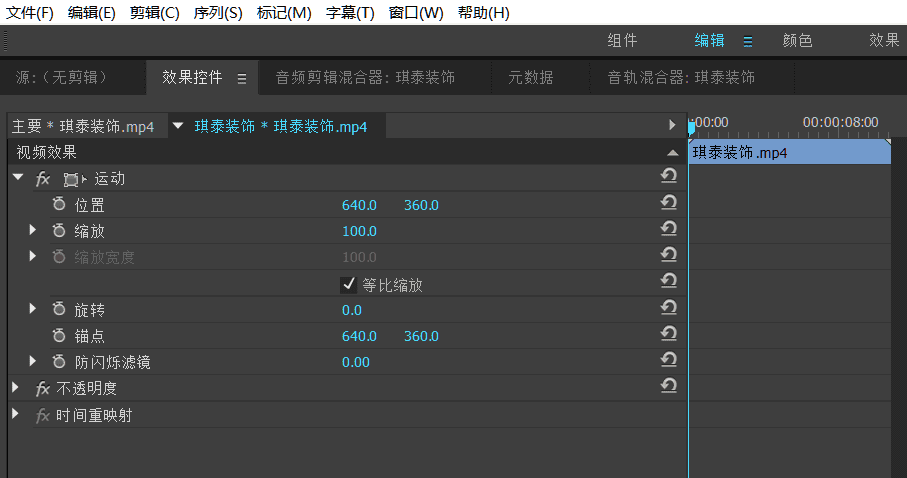The width and height of the screenshot is (907, 478).
Task: Expand the 旋转 property
Action: click(33, 308)
